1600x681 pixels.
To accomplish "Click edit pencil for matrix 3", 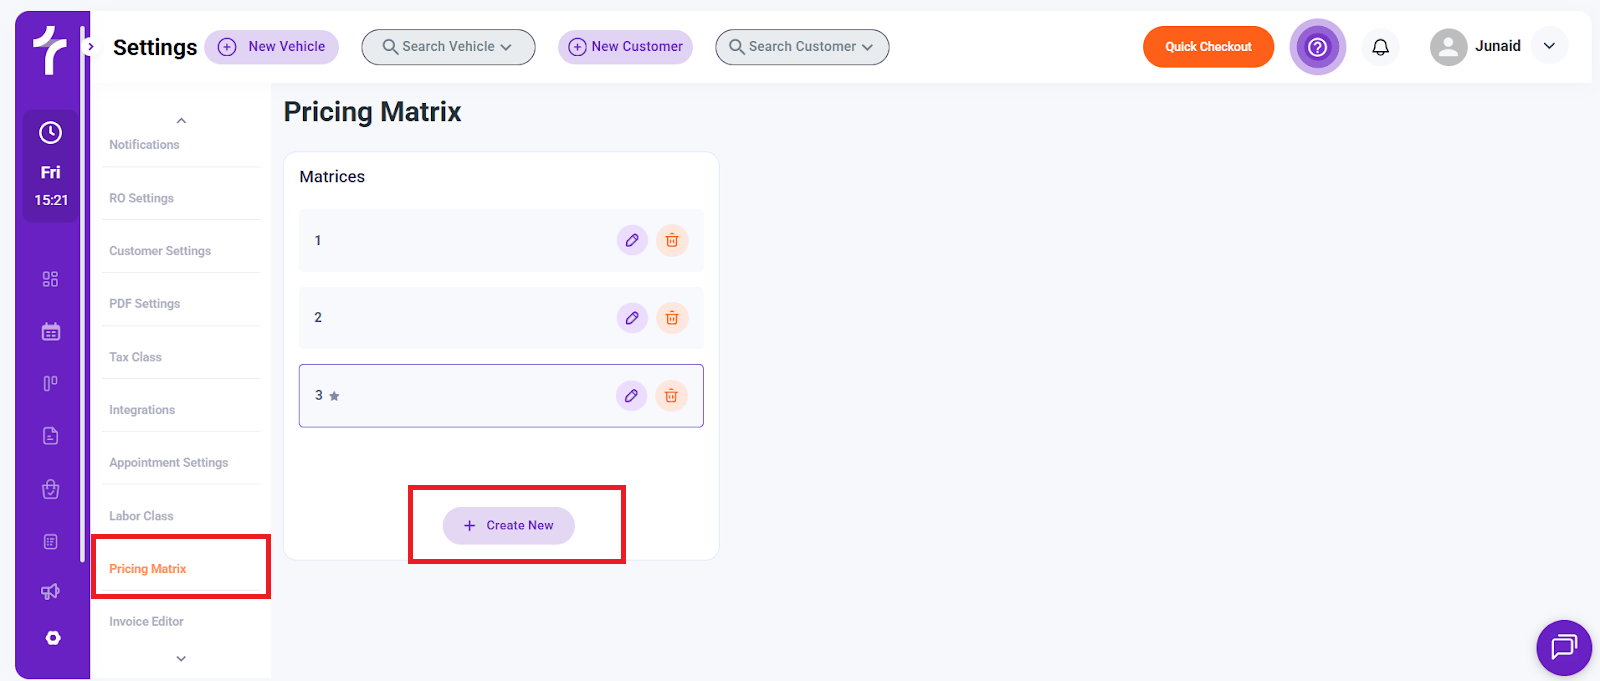I will (631, 396).
